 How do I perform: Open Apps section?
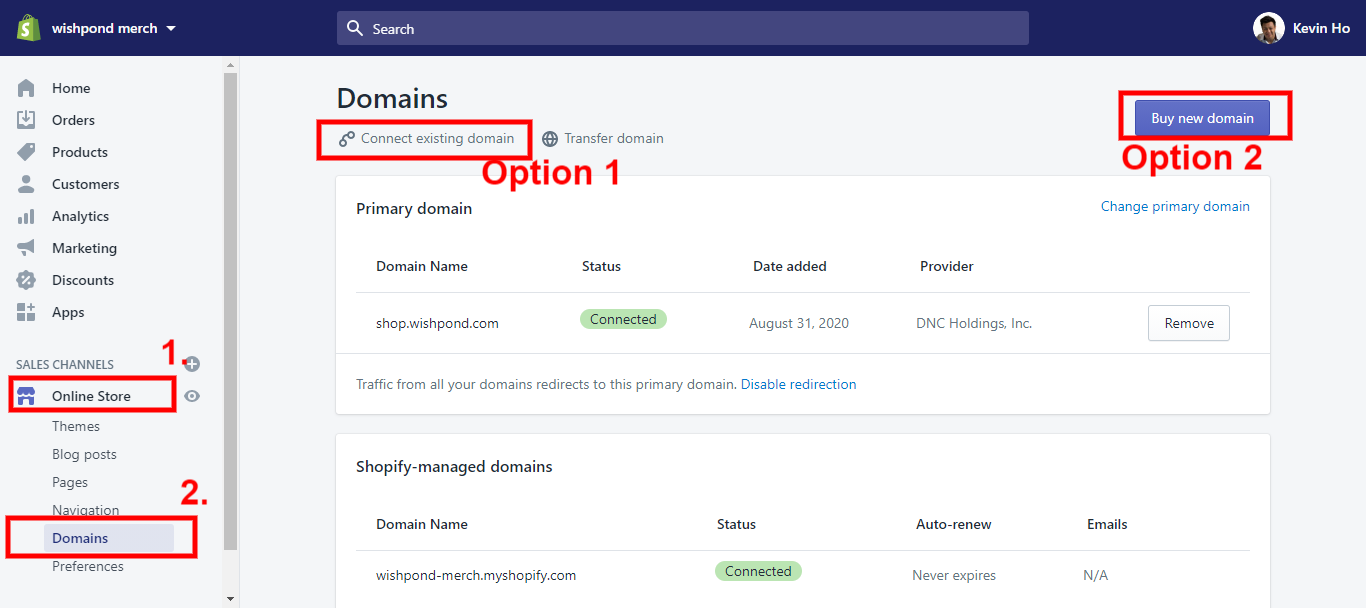pos(68,312)
